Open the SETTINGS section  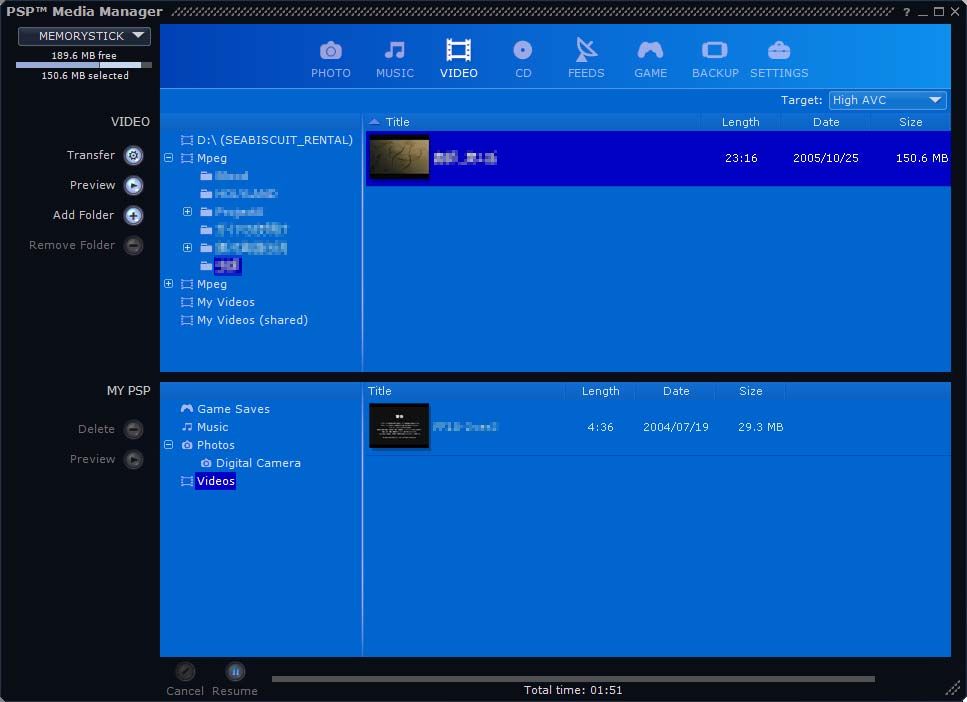[779, 59]
